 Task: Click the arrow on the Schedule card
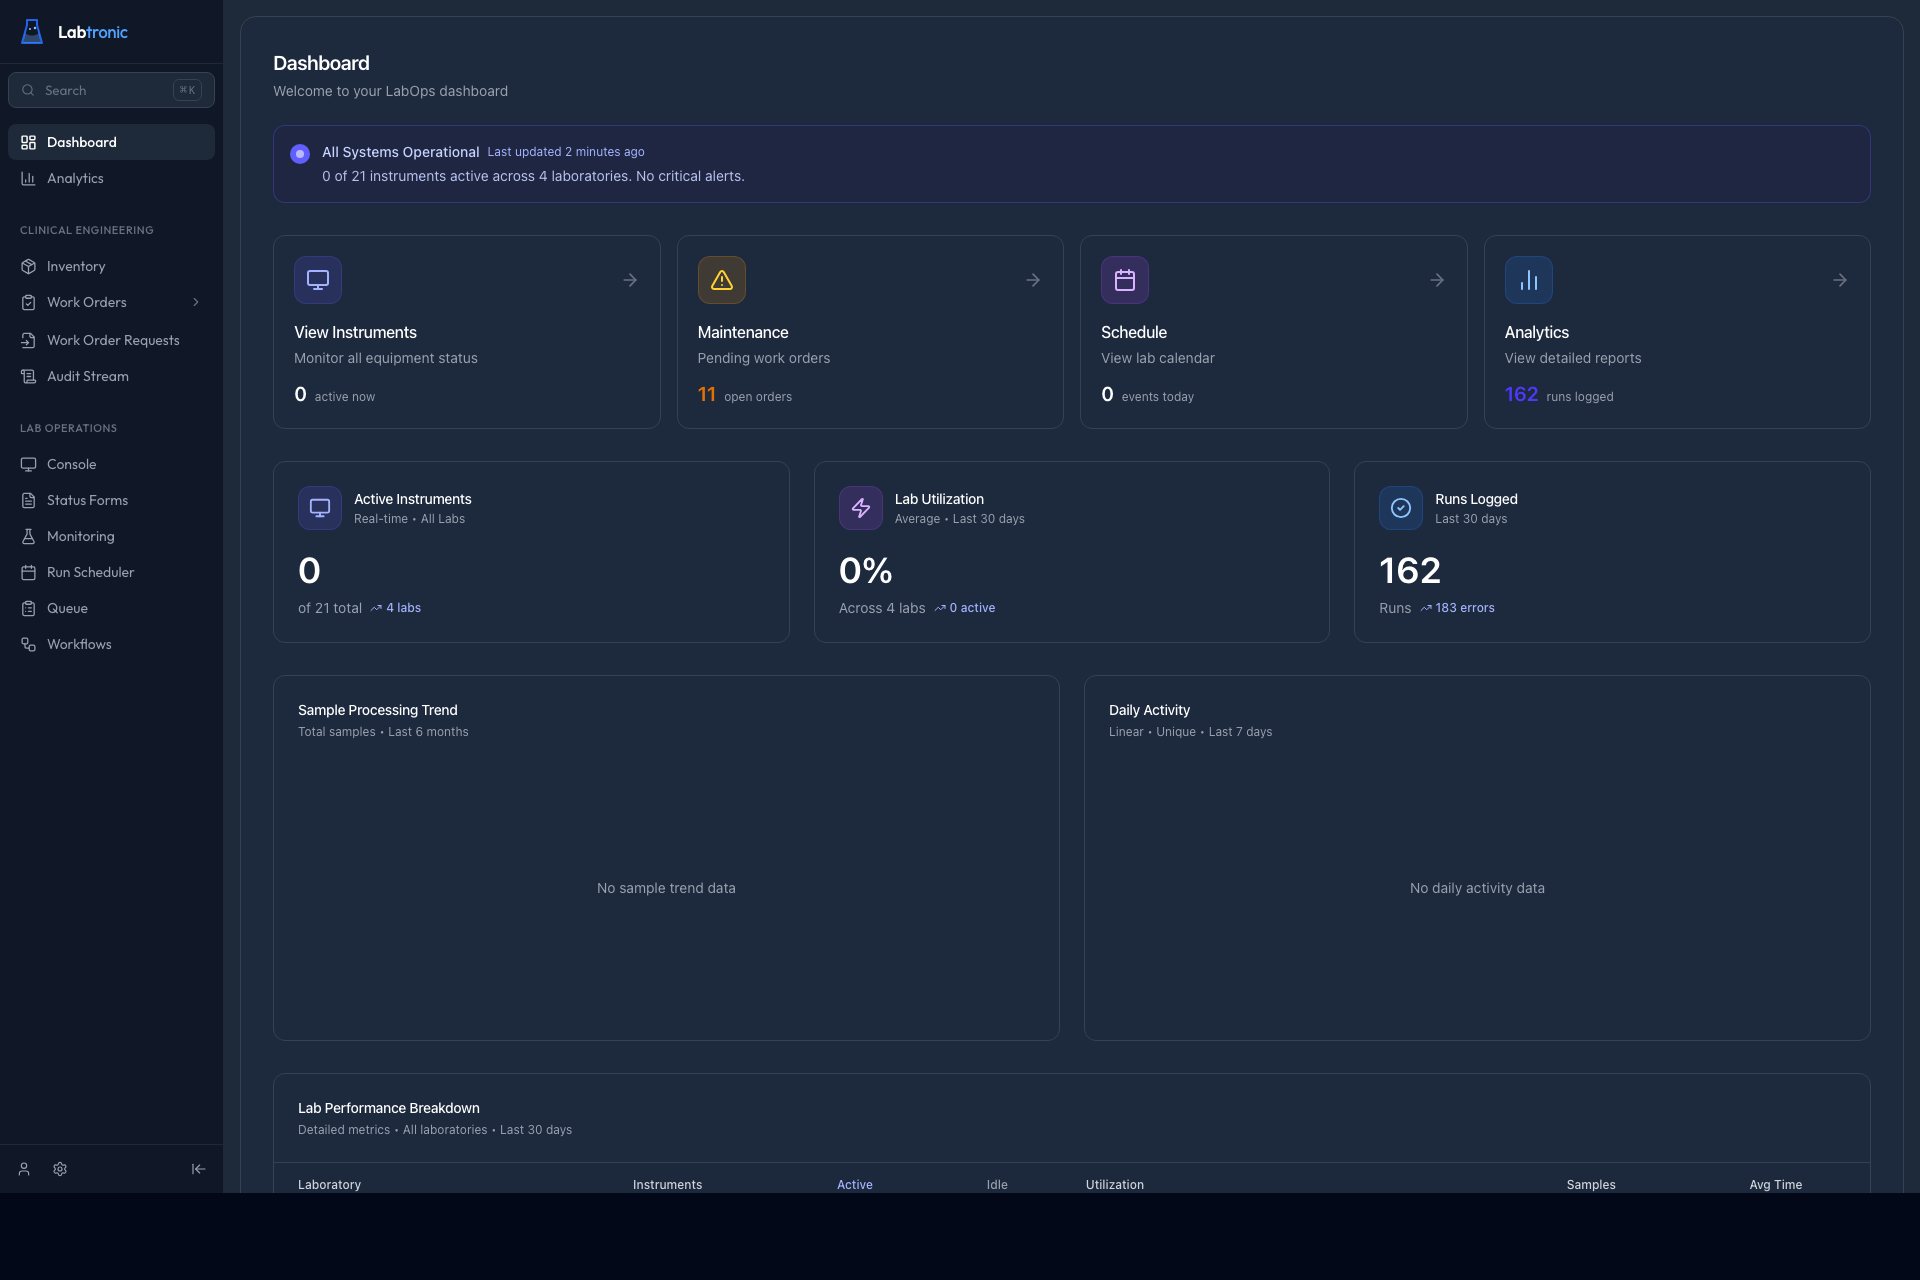coord(1436,280)
